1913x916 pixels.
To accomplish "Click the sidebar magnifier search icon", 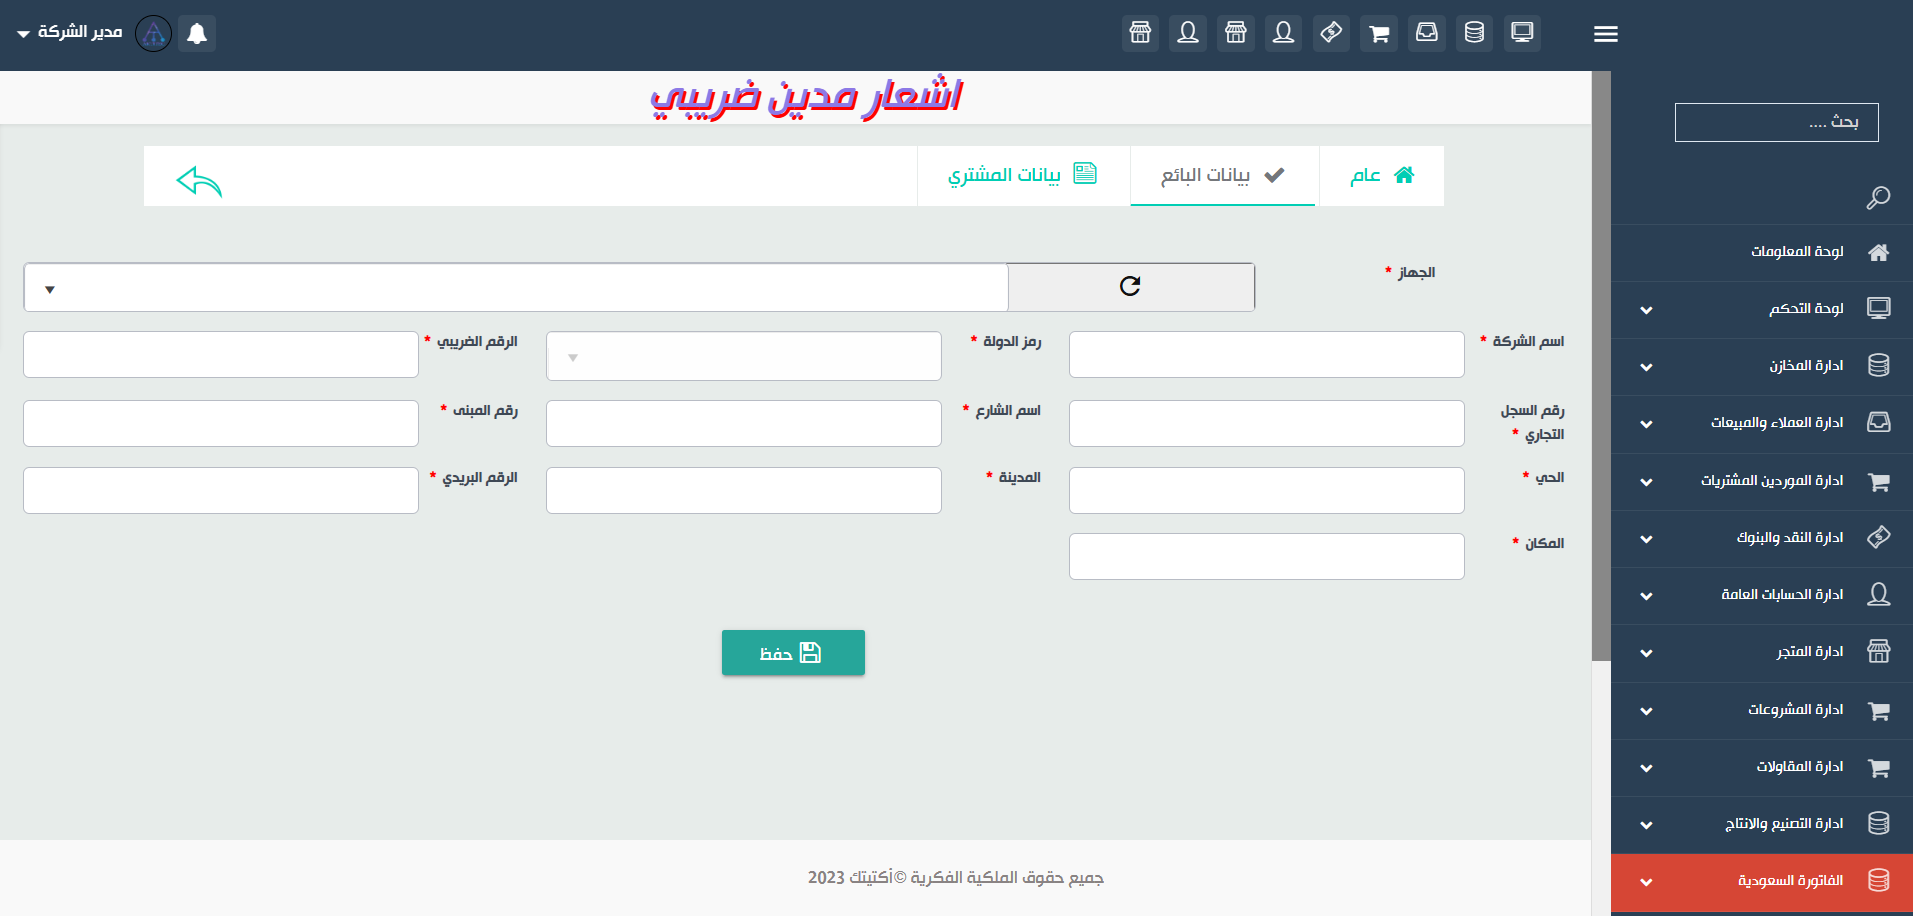I will pyautogui.click(x=1878, y=198).
